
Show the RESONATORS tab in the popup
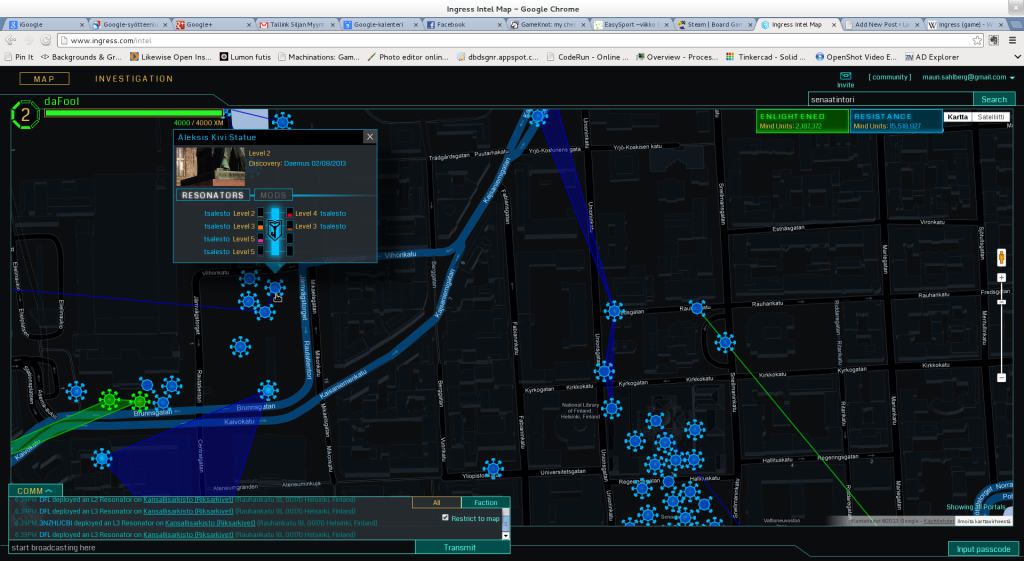pyautogui.click(x=212, y=195)
